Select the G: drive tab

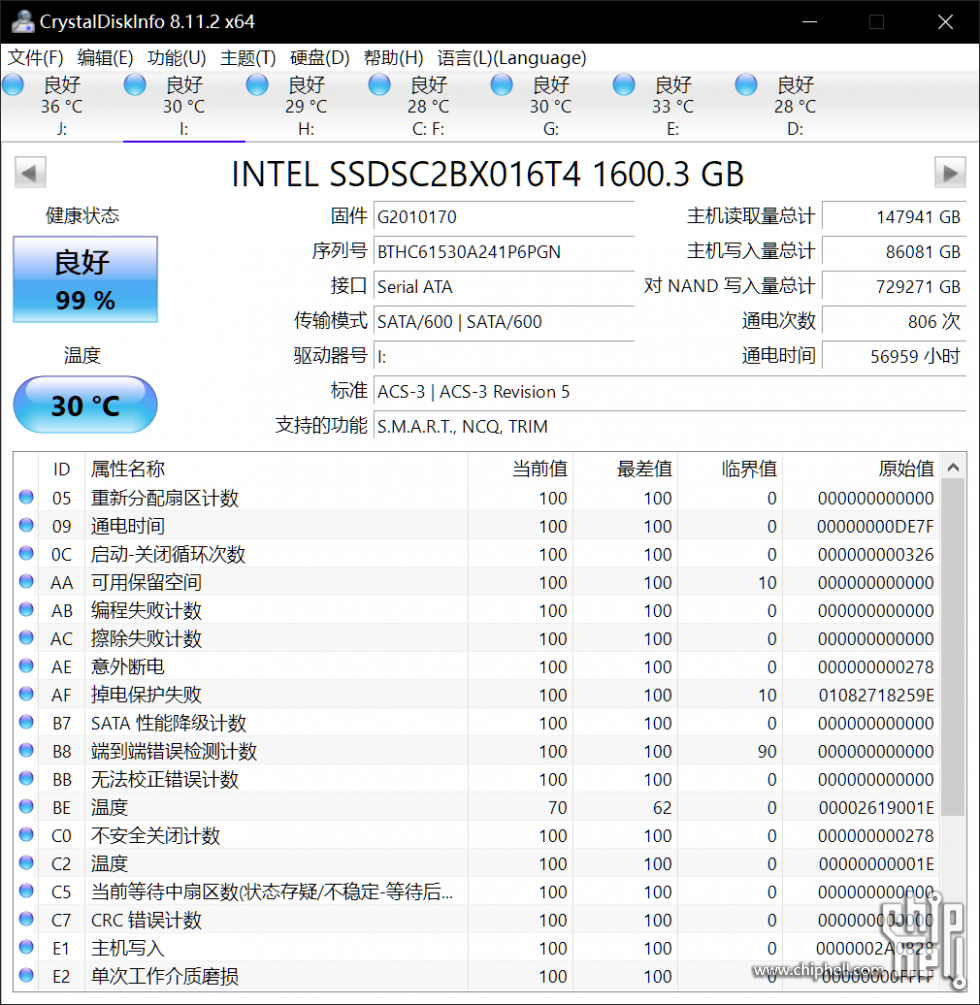tap(551, 106)
